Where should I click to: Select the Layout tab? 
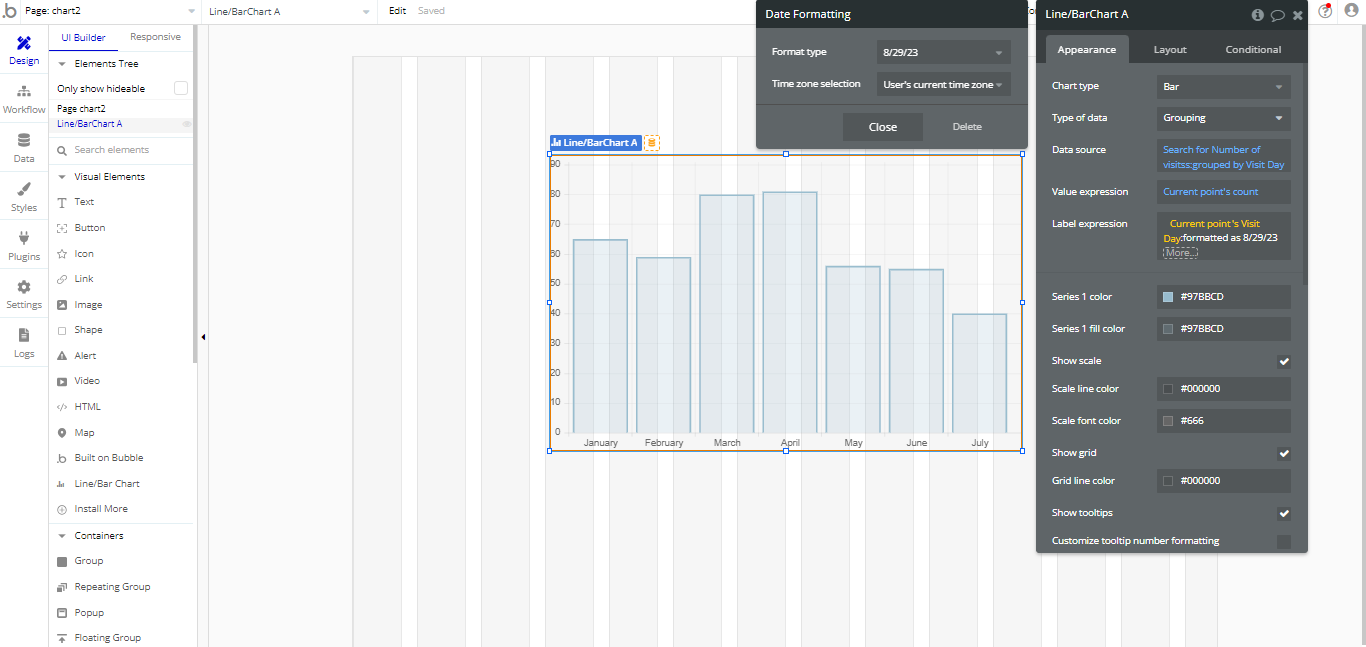point(1170,50)
